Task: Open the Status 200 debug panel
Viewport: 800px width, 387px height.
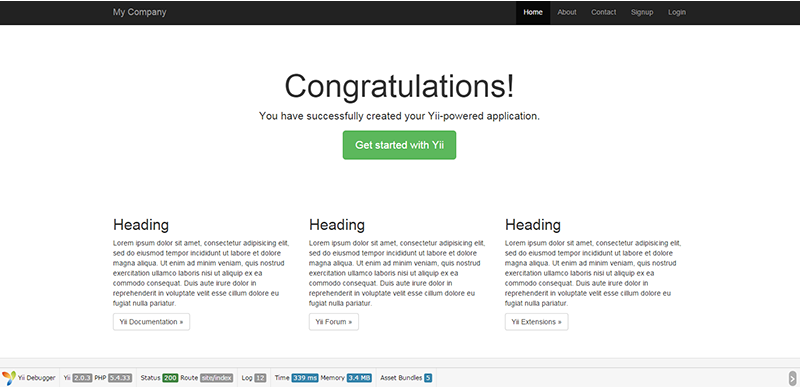Action: [170, 378]
